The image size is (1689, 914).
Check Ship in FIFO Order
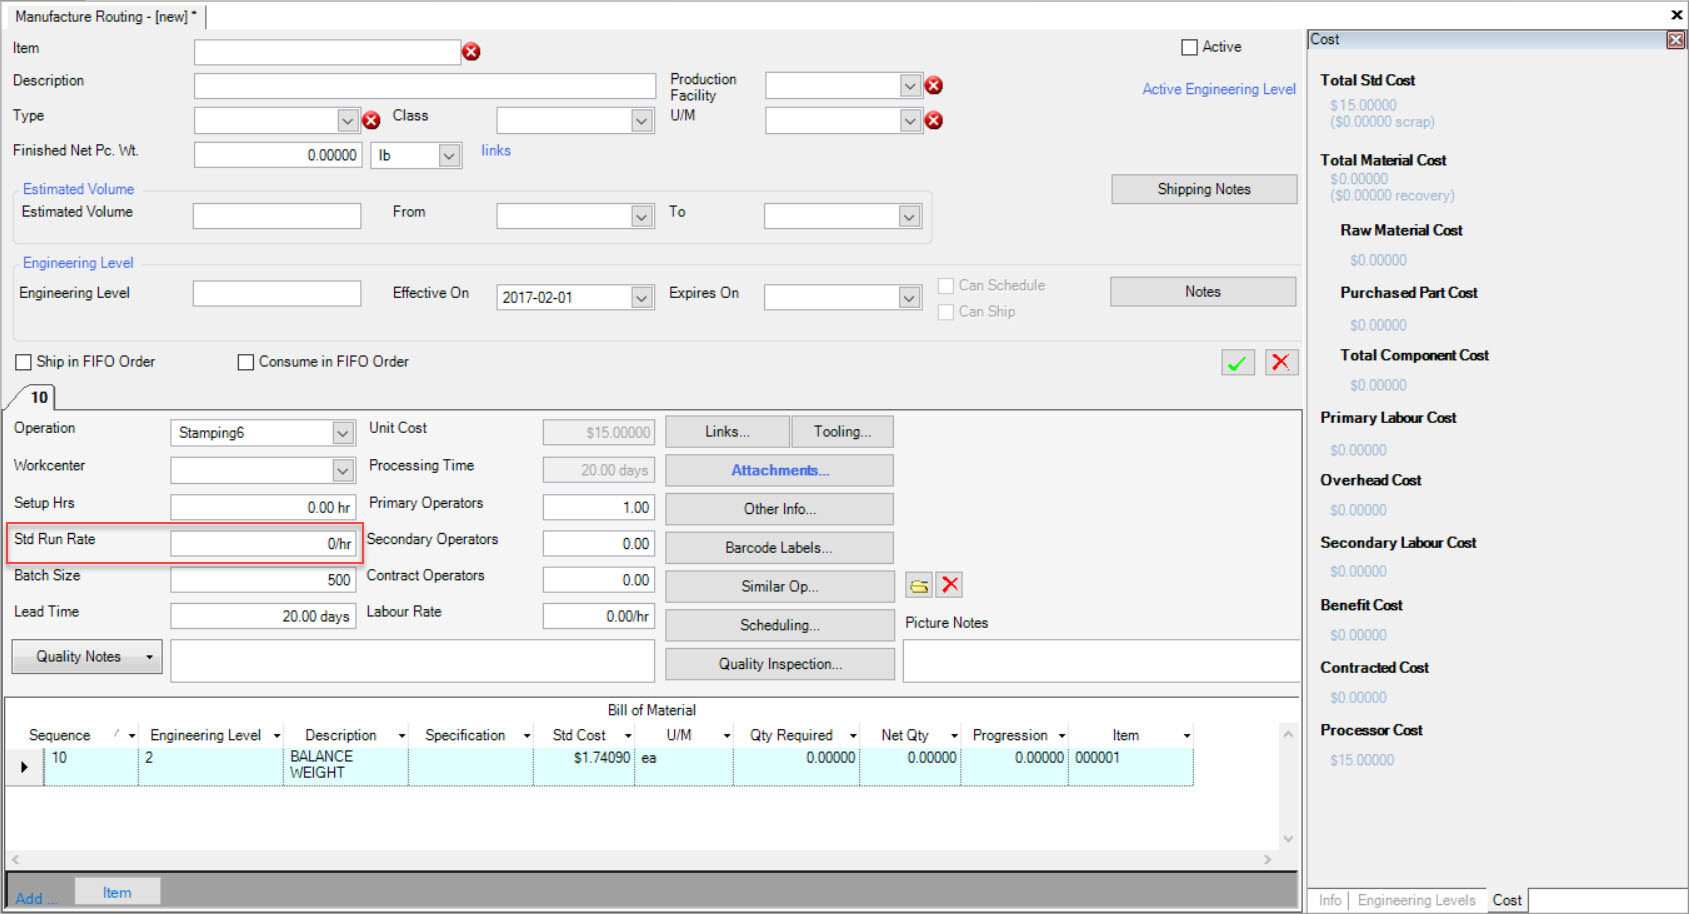click(x=23, y=362)
